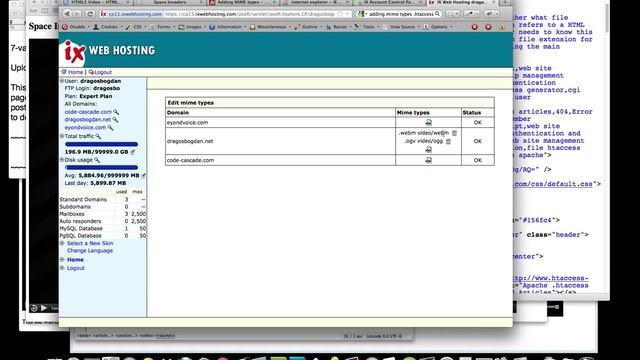Click the add mime type icon for dragosbogdan.net
The image size is (640, 360).
point(428,149)
